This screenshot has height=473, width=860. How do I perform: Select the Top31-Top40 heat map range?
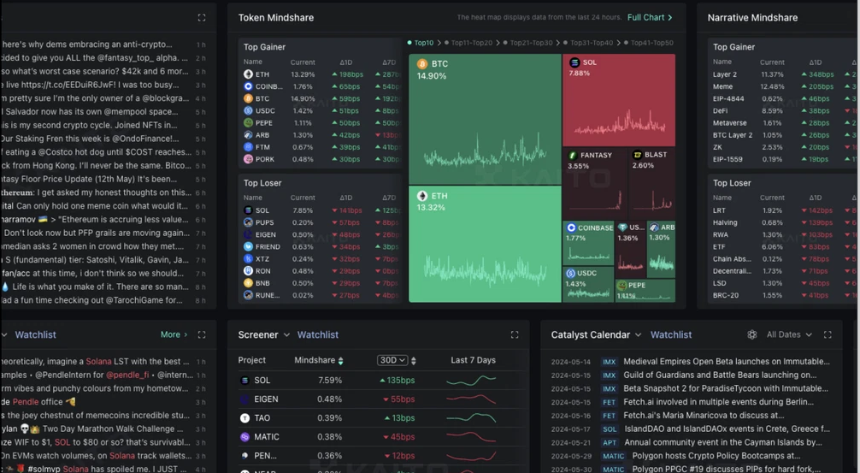(x=588, y=43)
